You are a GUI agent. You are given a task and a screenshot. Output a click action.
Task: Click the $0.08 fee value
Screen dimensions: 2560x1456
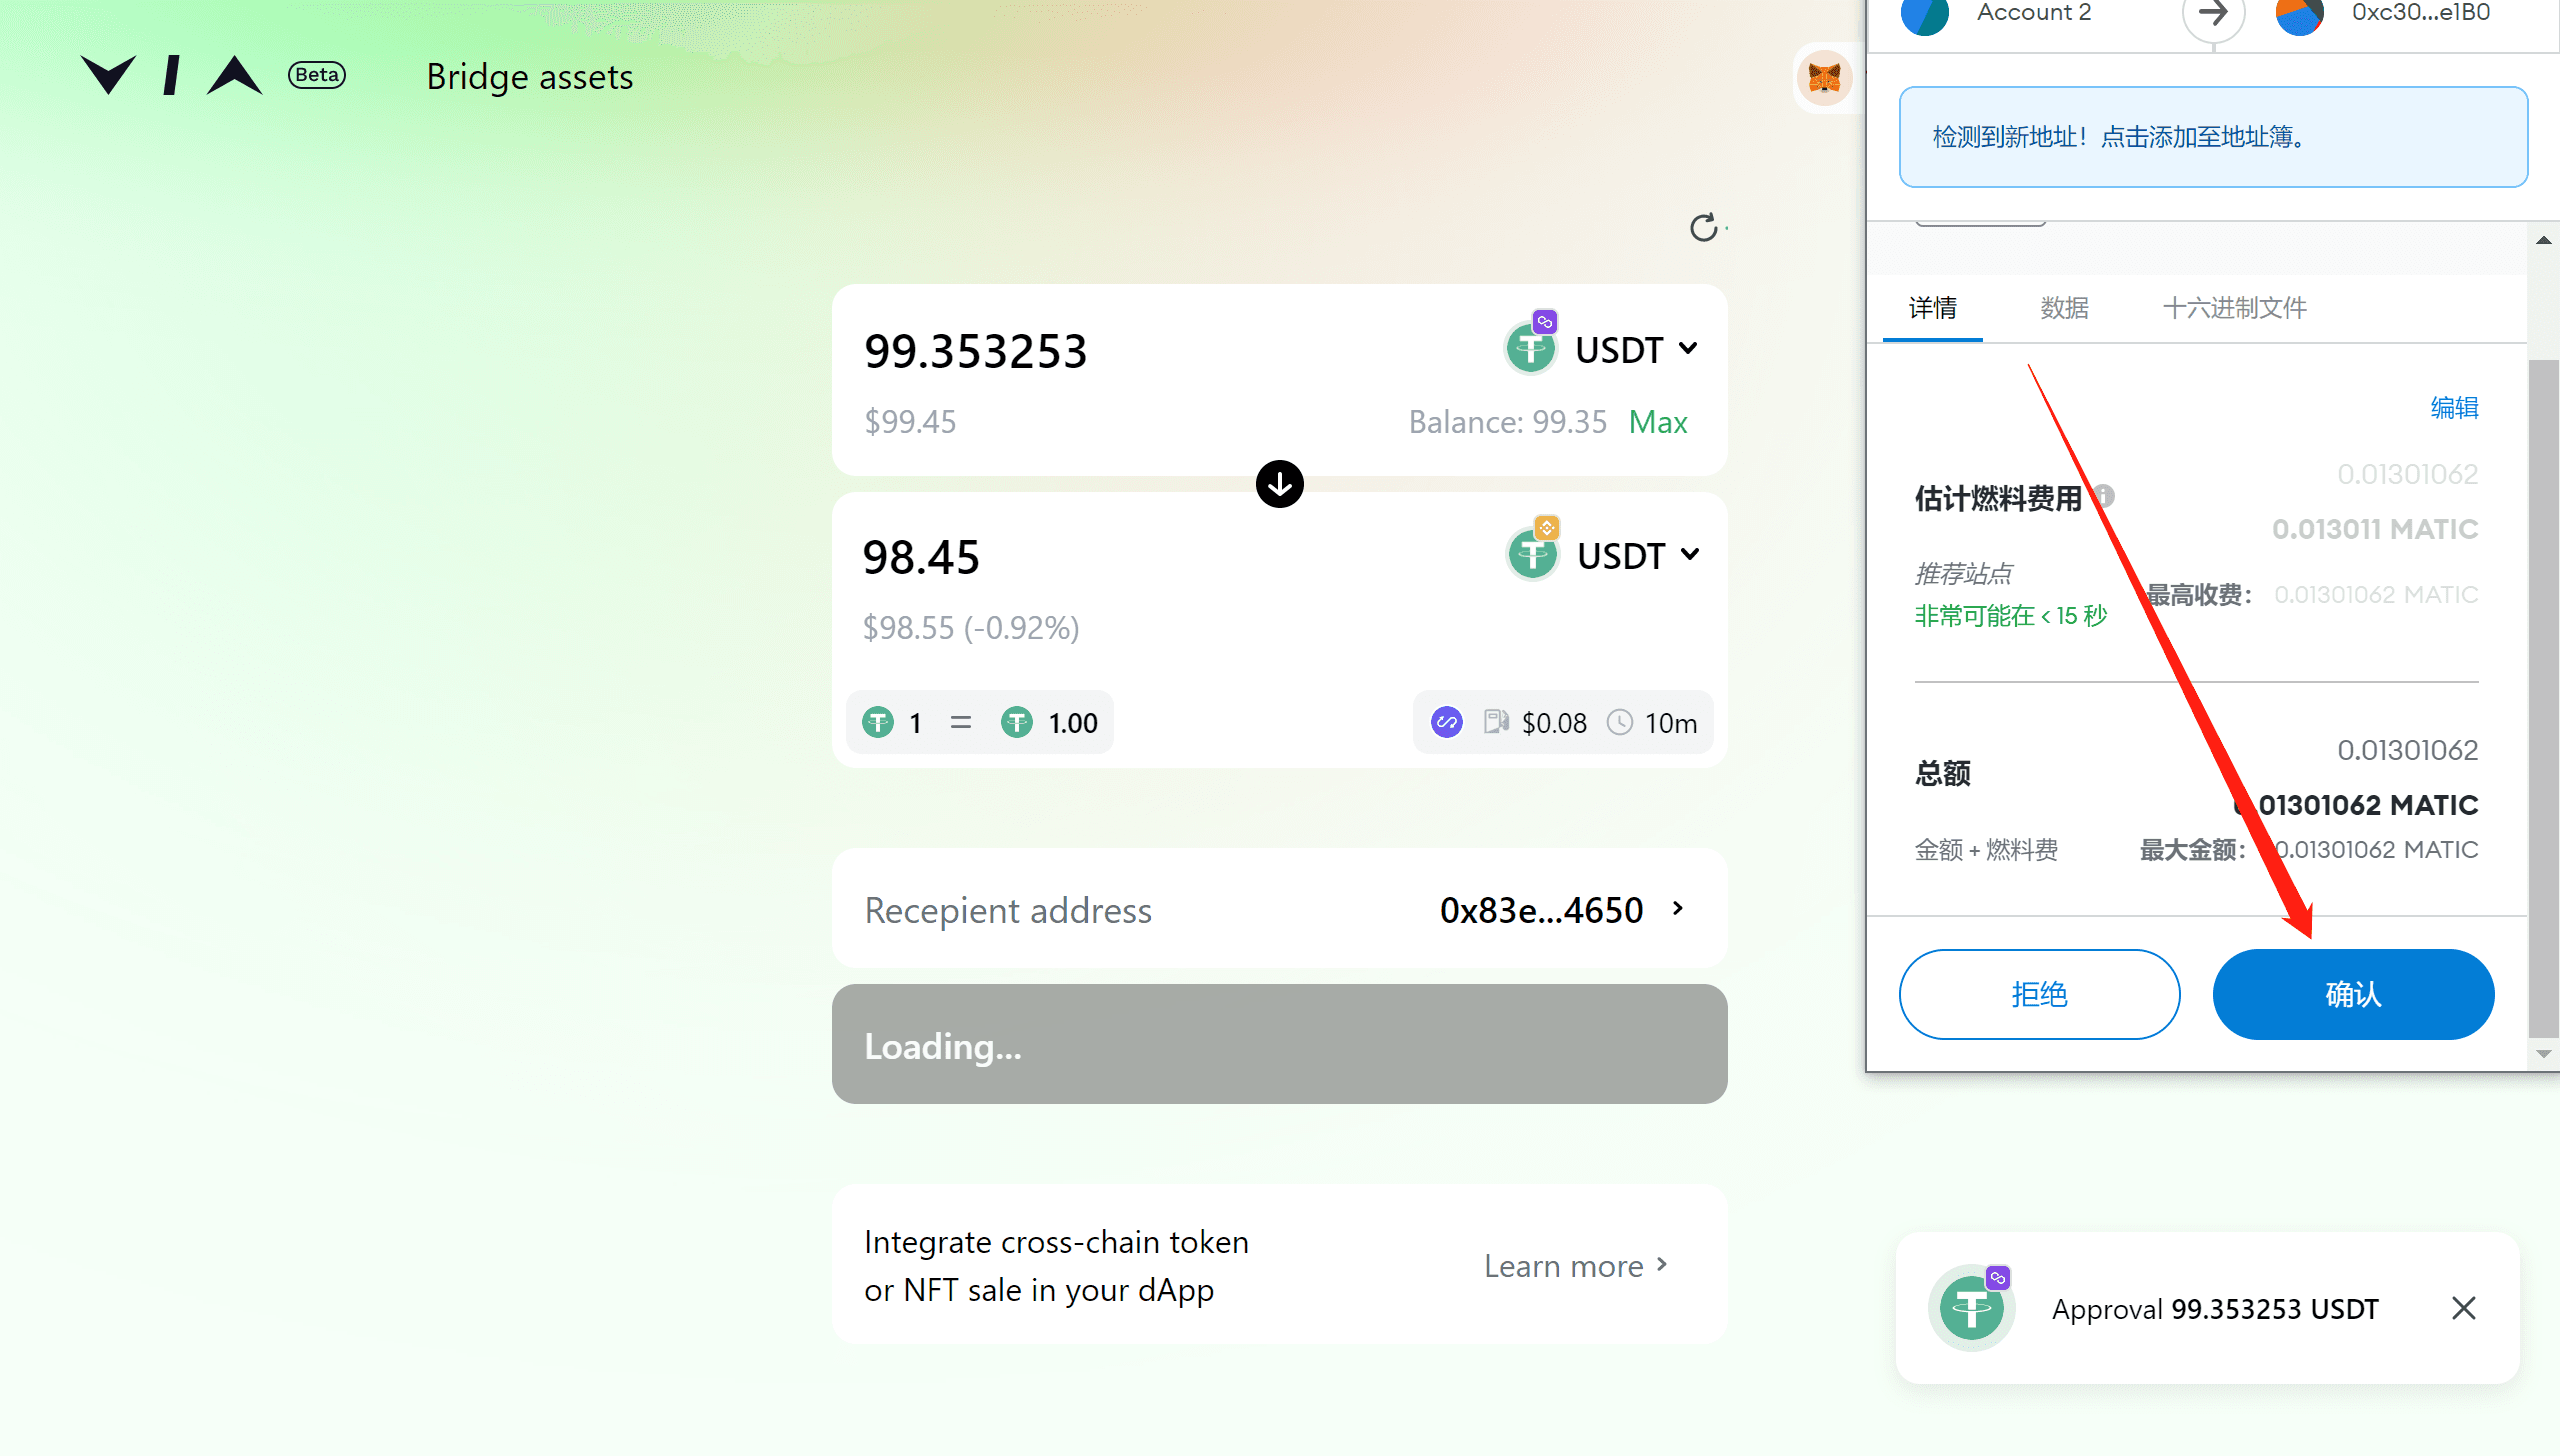1554,722
